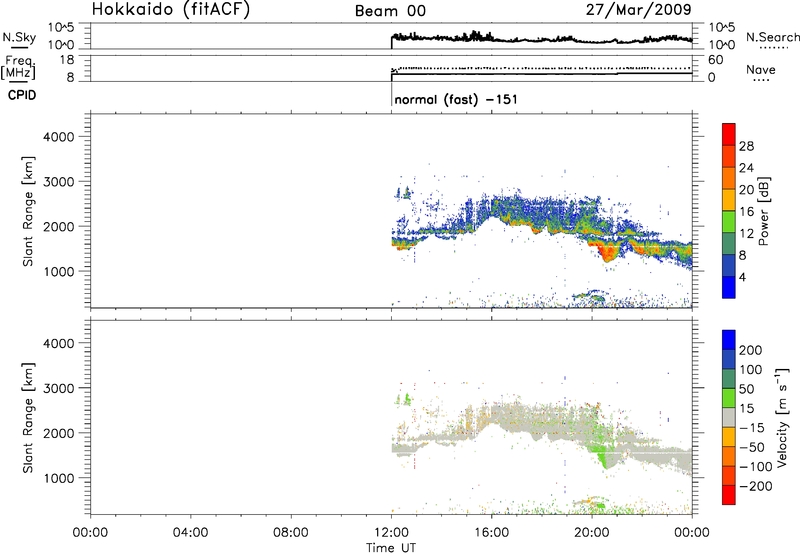Click the 'N.Sky' legend label
This screenshot has height=554, width=800.
(19, 37)
